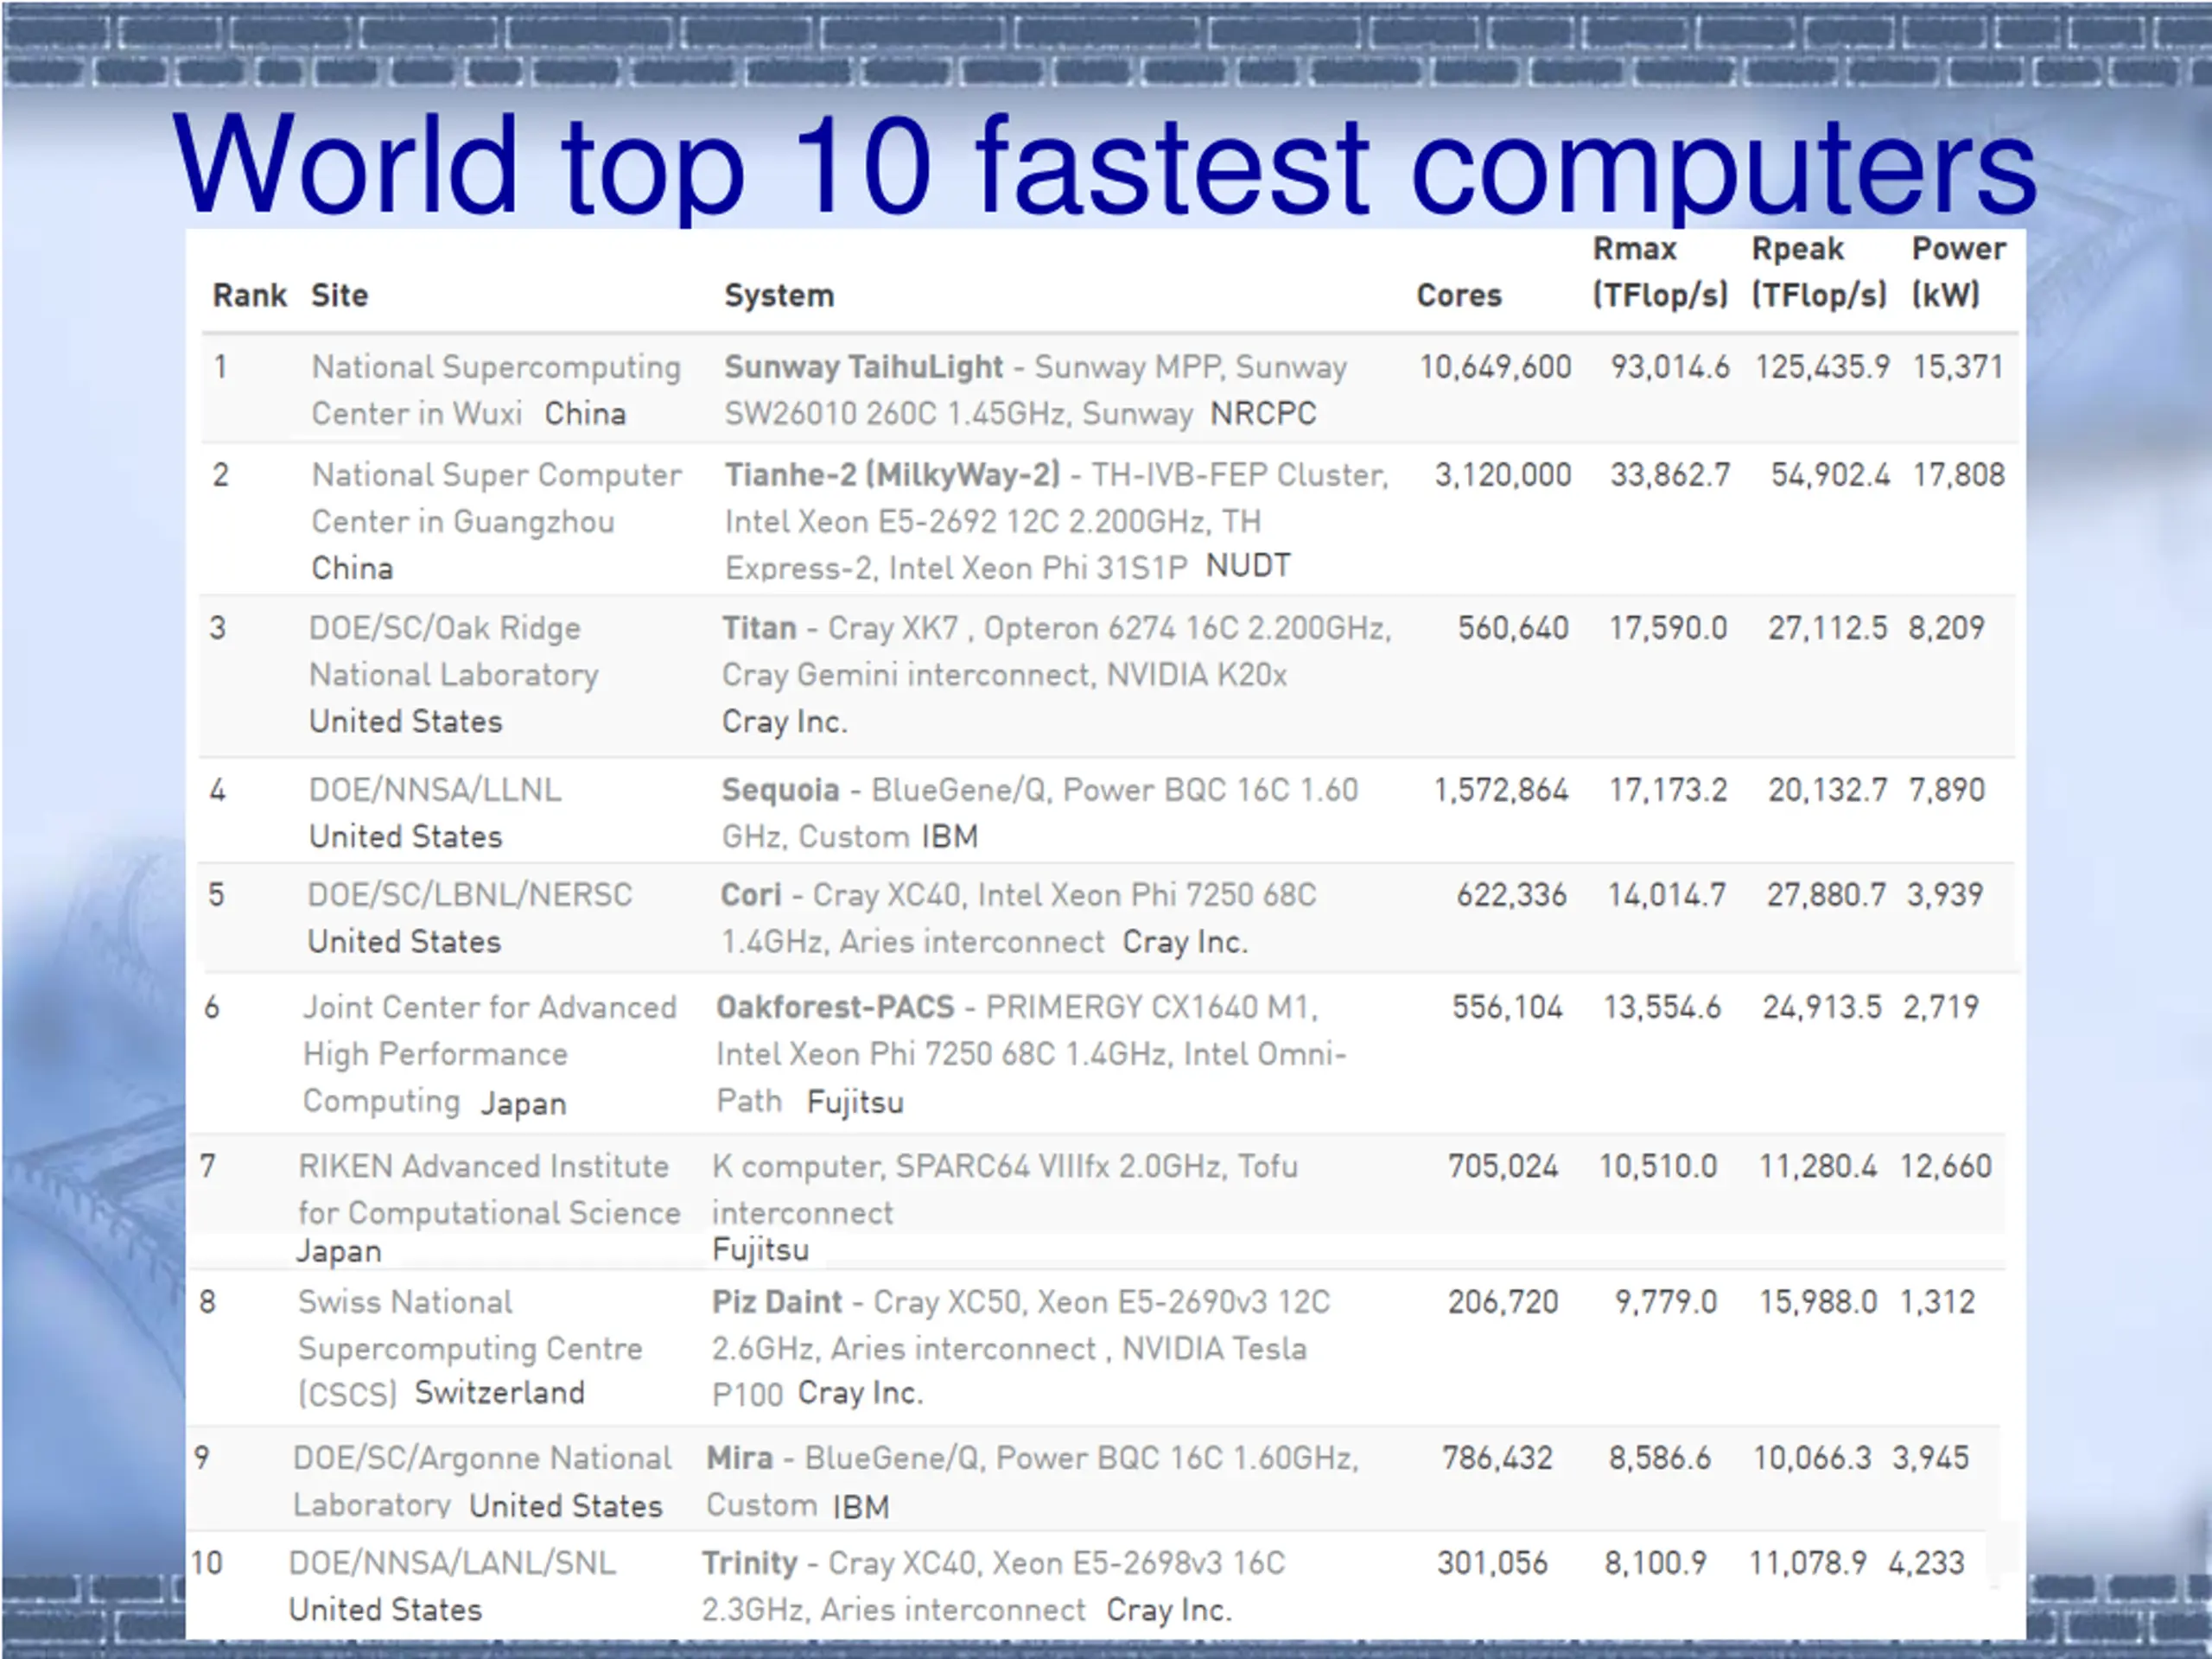
Task: Click the 'System' column header
Action: coord(779,296)
